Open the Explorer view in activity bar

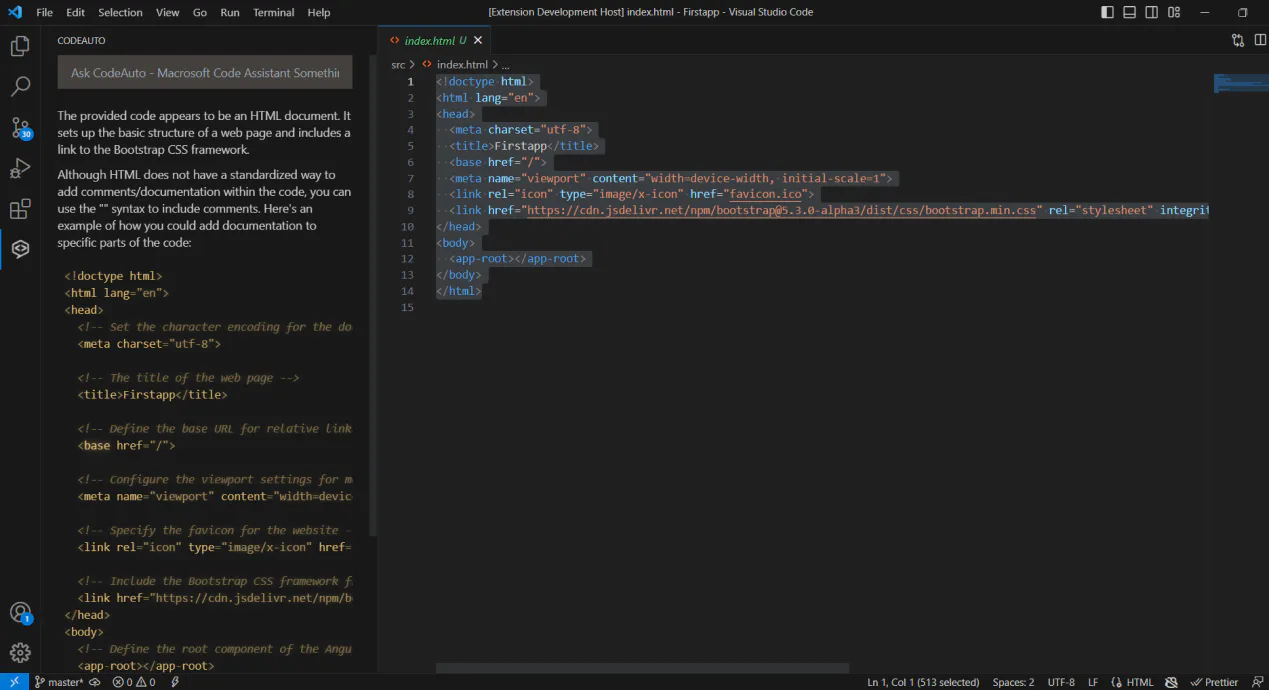tap(20, 46)
